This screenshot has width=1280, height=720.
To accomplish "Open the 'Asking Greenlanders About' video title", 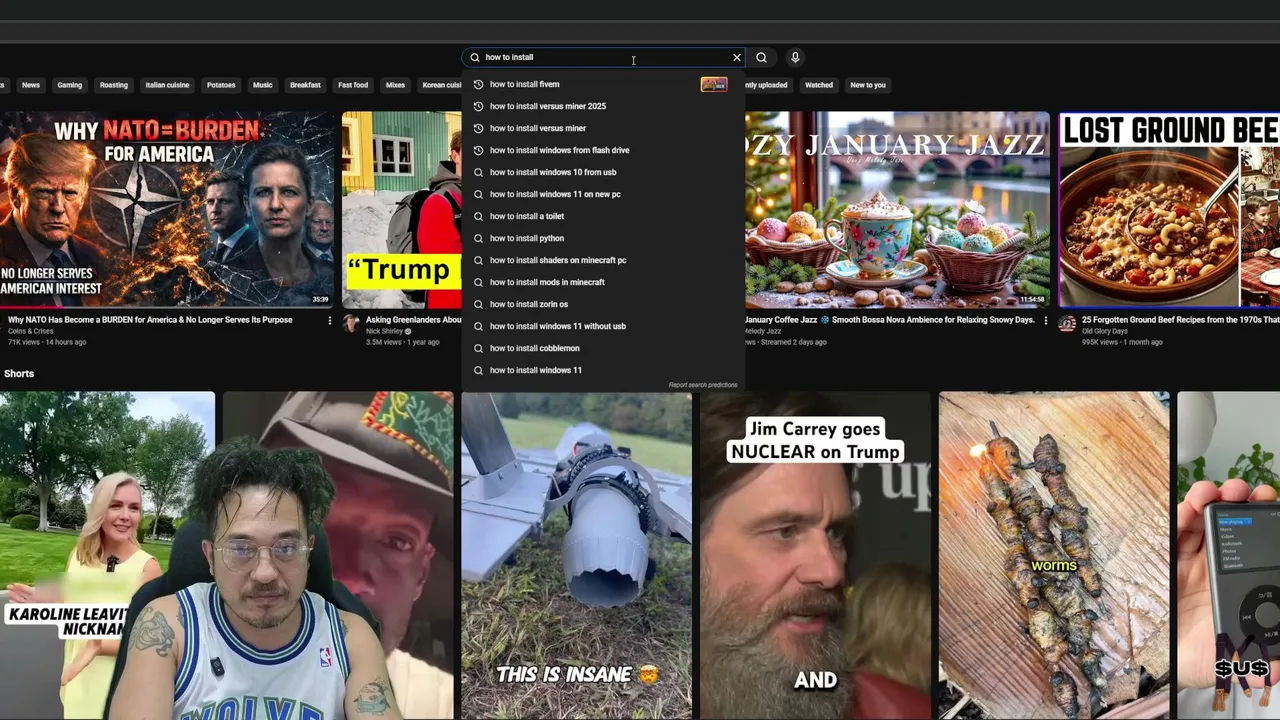I will point(414,320).
